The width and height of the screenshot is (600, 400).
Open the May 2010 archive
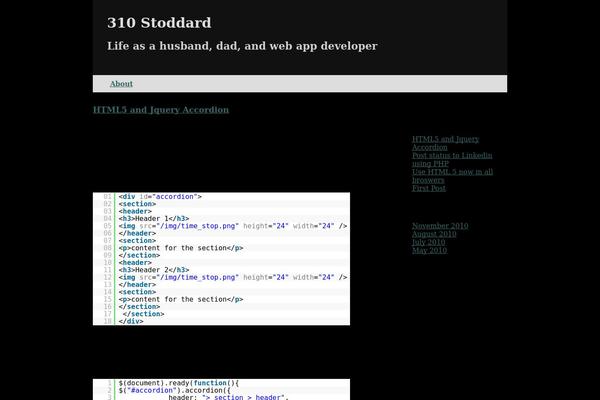point(429,250)
